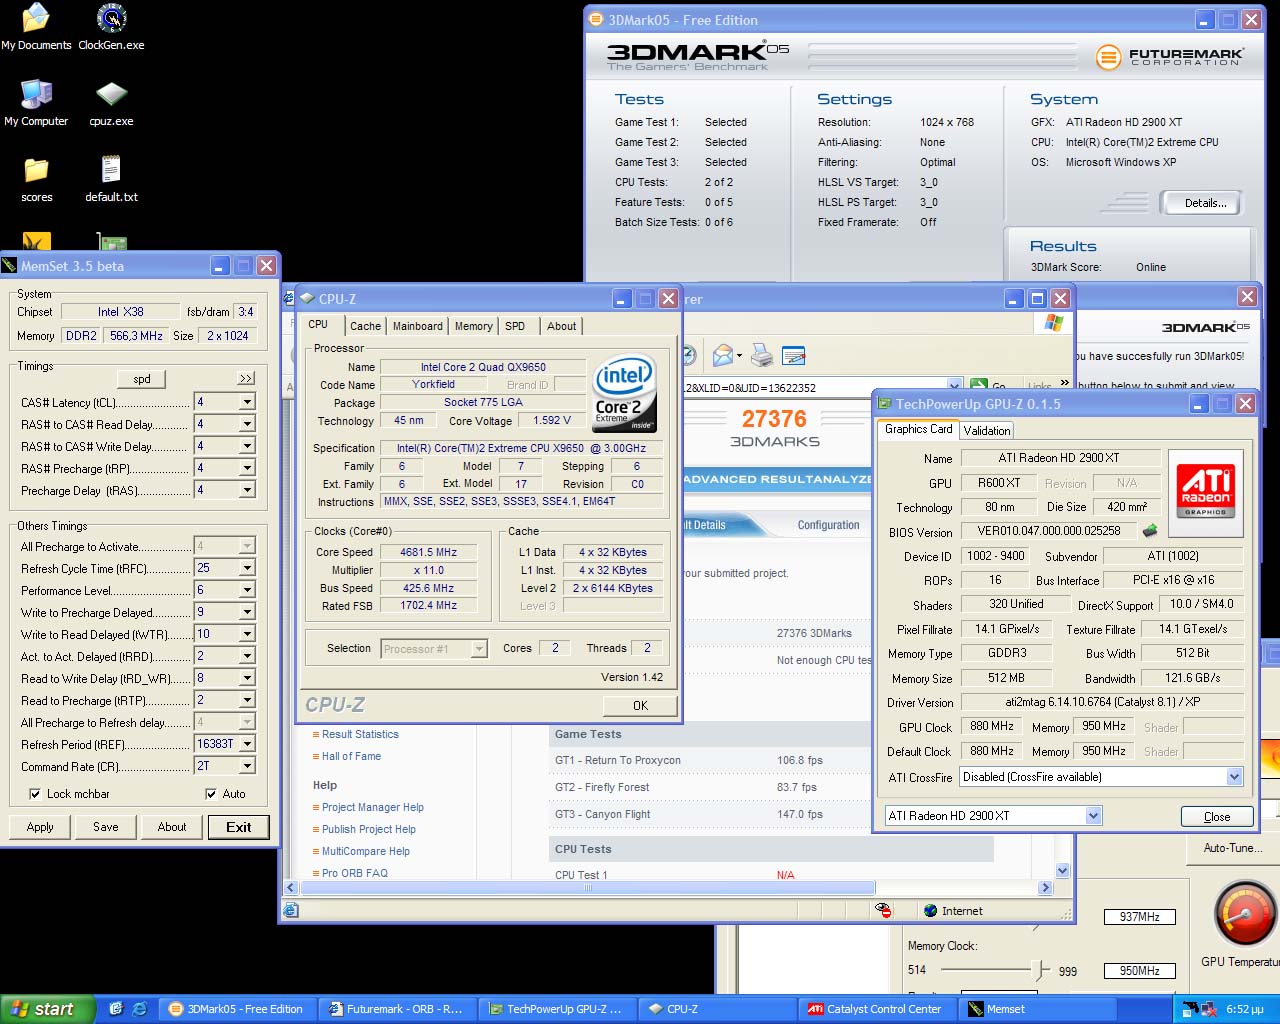Open the scores folder icon
Image resolution: width=1280 pixels, height=1024 pixels.
pyautogui.click(x=36, y=179)
